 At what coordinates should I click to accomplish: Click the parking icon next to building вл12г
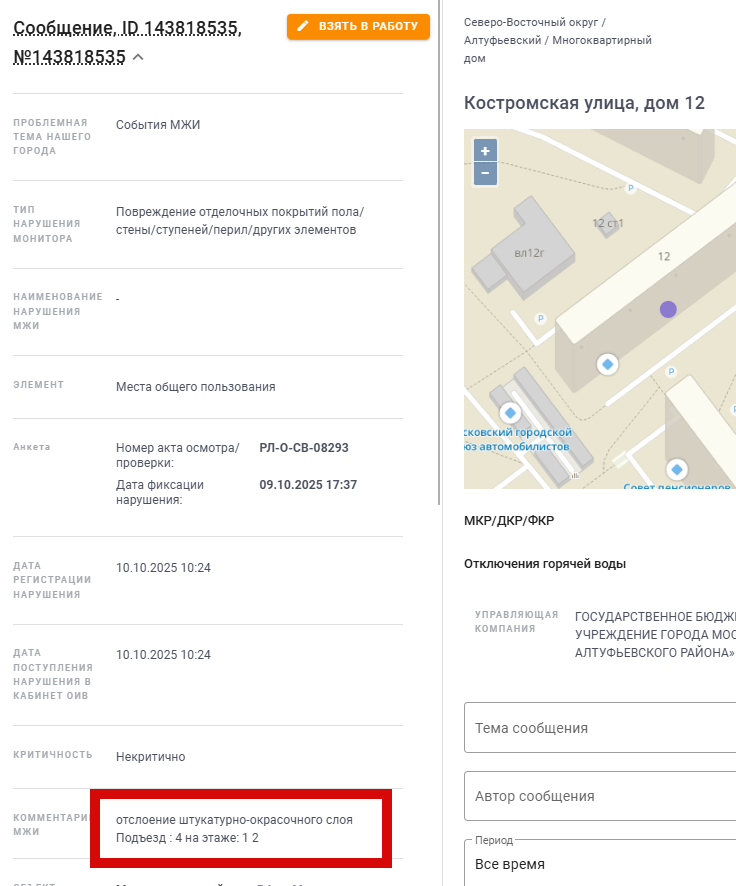pos(541,319)
